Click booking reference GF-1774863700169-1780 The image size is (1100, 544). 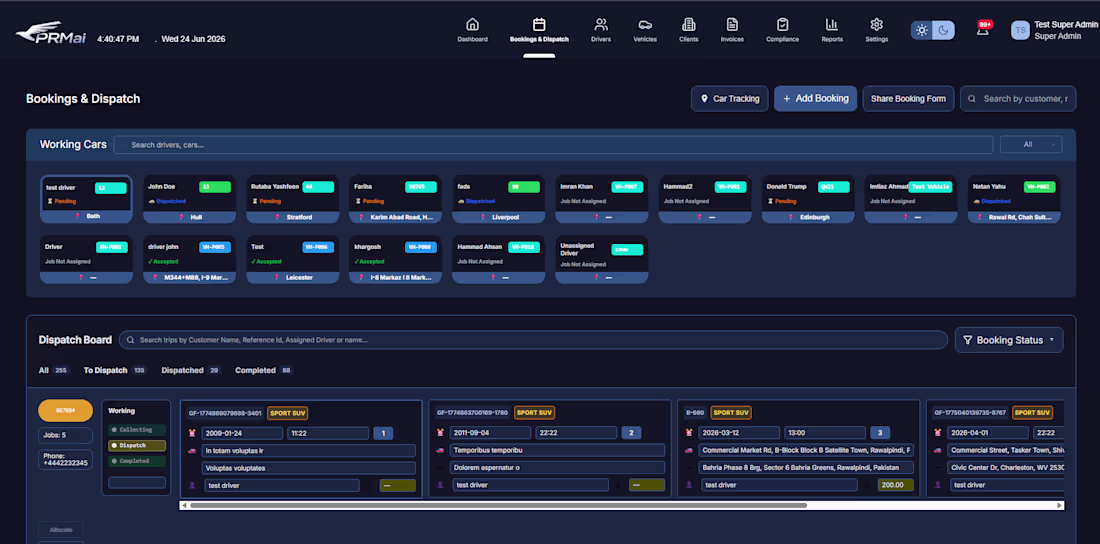(472, 413)
